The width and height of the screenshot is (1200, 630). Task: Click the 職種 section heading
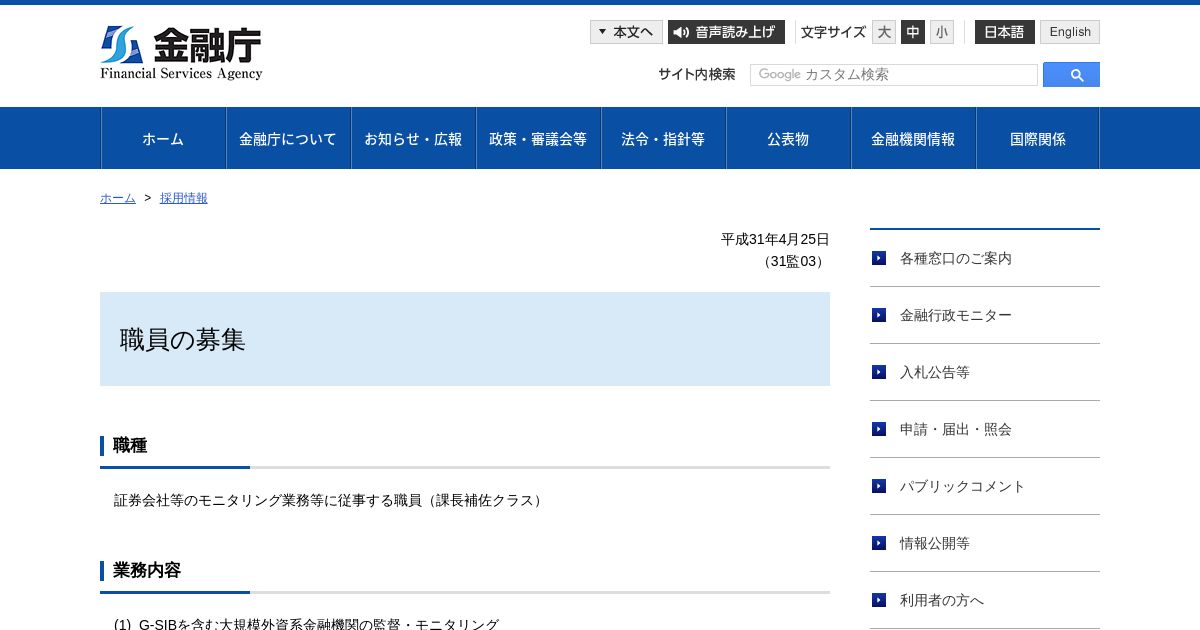130,446
